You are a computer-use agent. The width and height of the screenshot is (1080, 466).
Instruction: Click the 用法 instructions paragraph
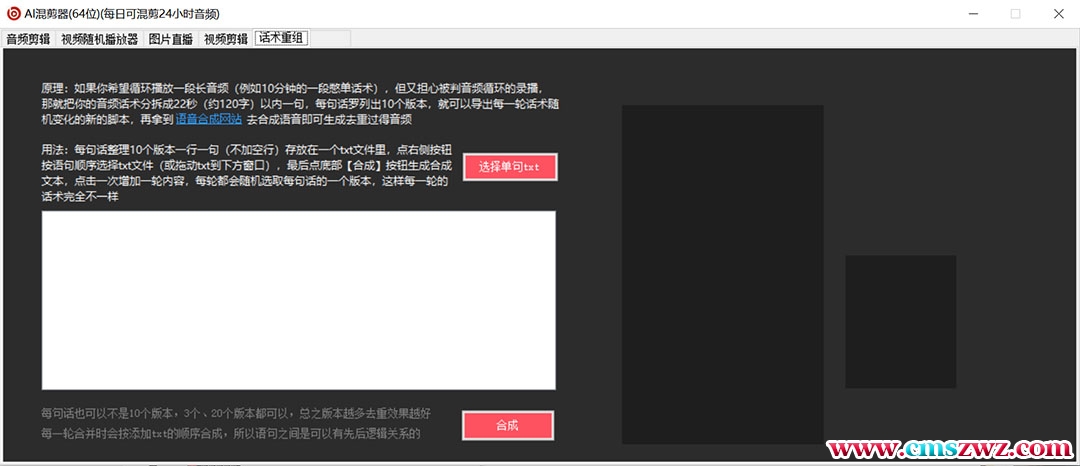tap(247, 173)
